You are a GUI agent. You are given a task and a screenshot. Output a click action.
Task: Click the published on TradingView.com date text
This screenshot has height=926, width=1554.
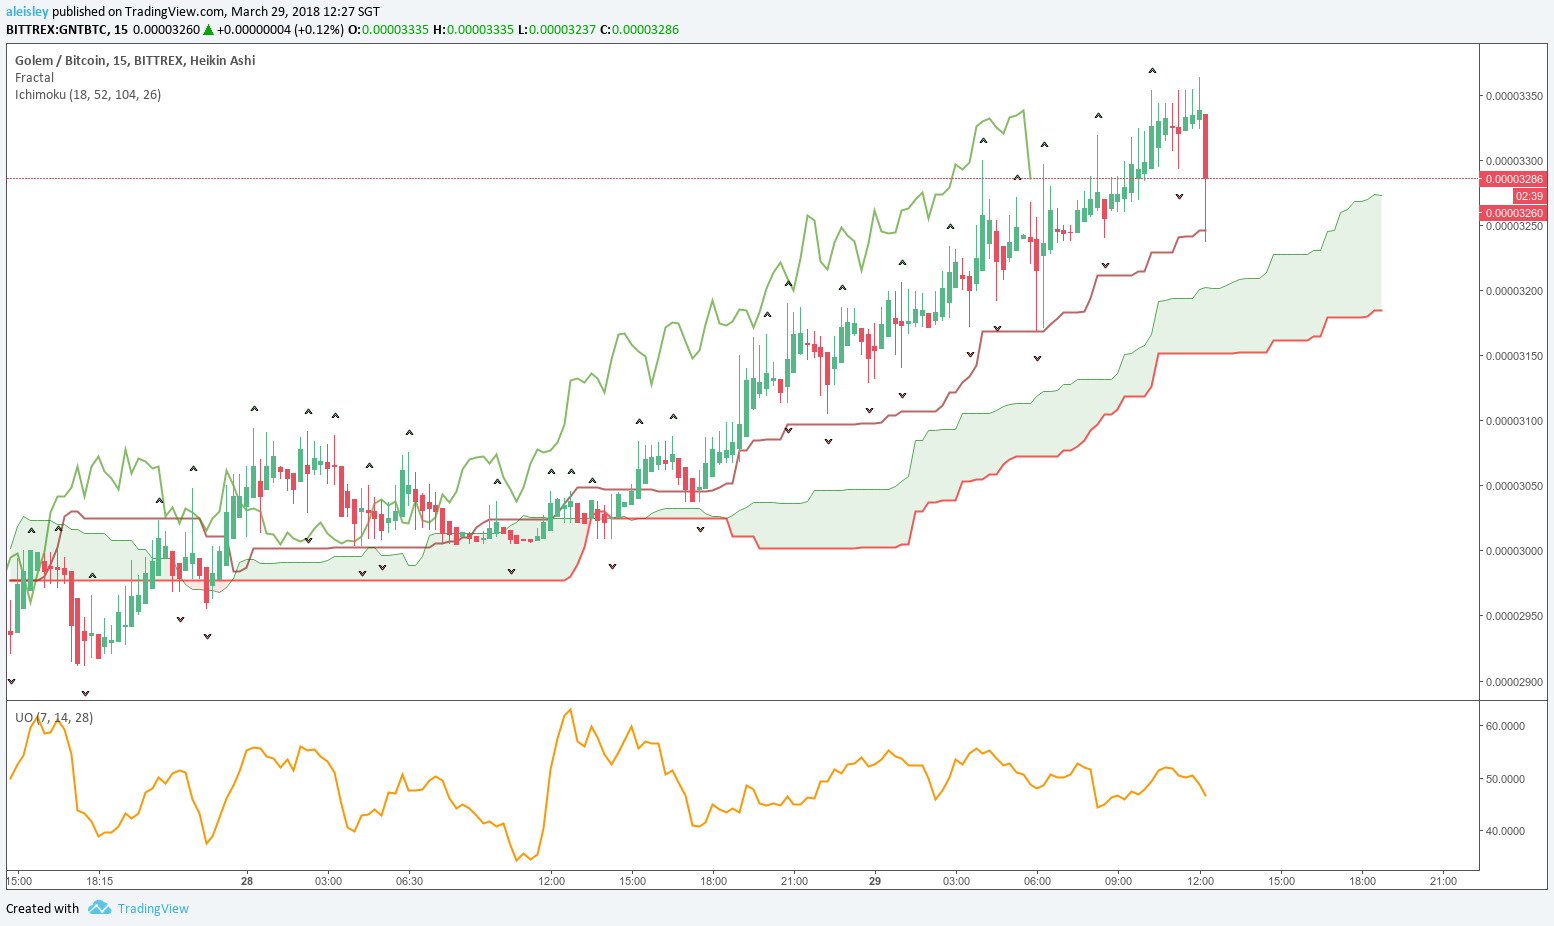[x=216, y=12]
